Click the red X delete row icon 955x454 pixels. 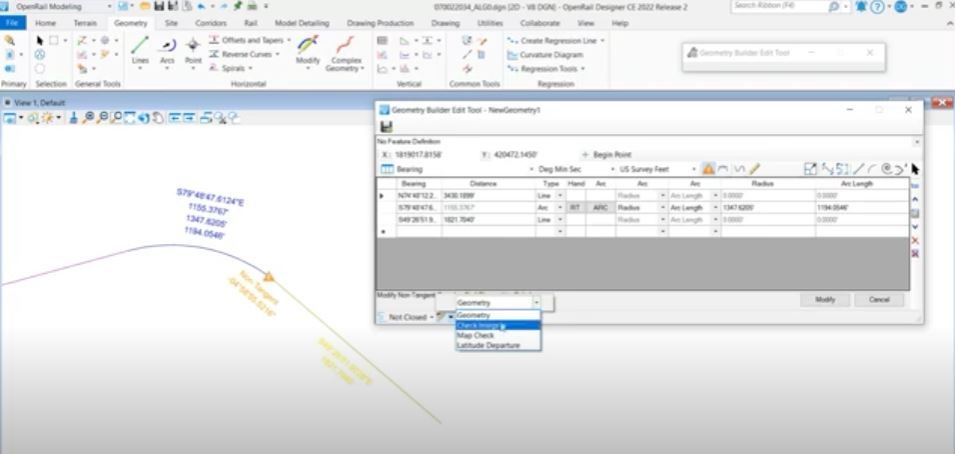pyautogui.click(x=915, y=241)
